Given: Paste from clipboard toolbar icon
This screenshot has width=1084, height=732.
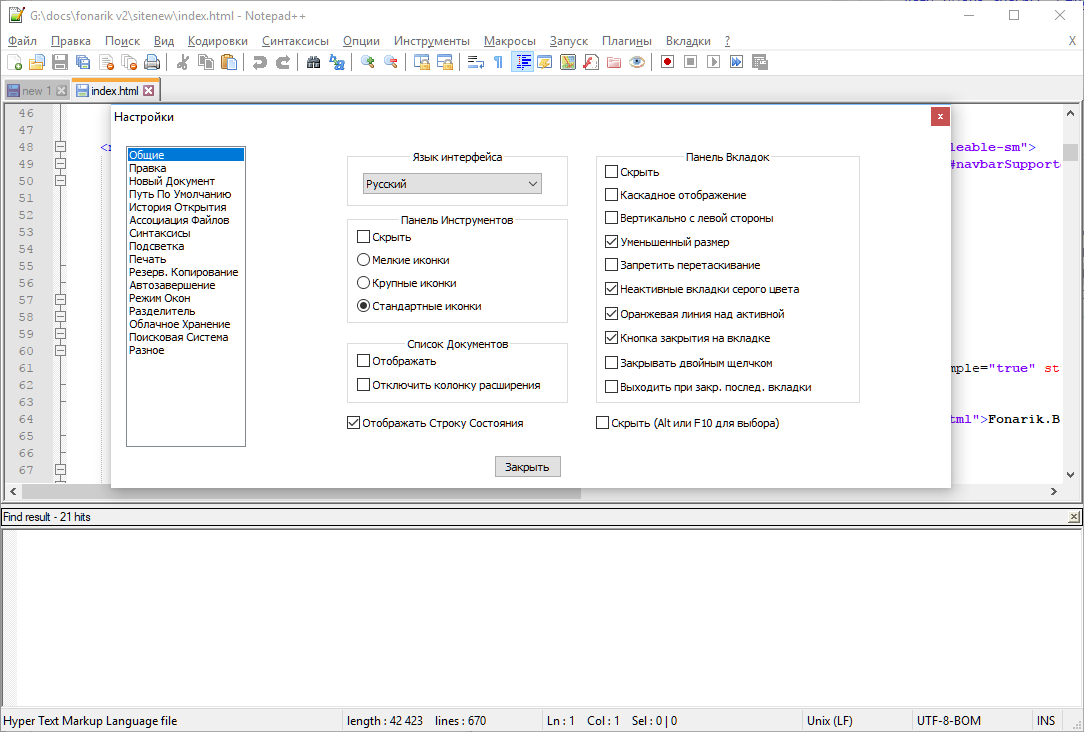Looking at the screenshot, I should [x=229, y=62].
